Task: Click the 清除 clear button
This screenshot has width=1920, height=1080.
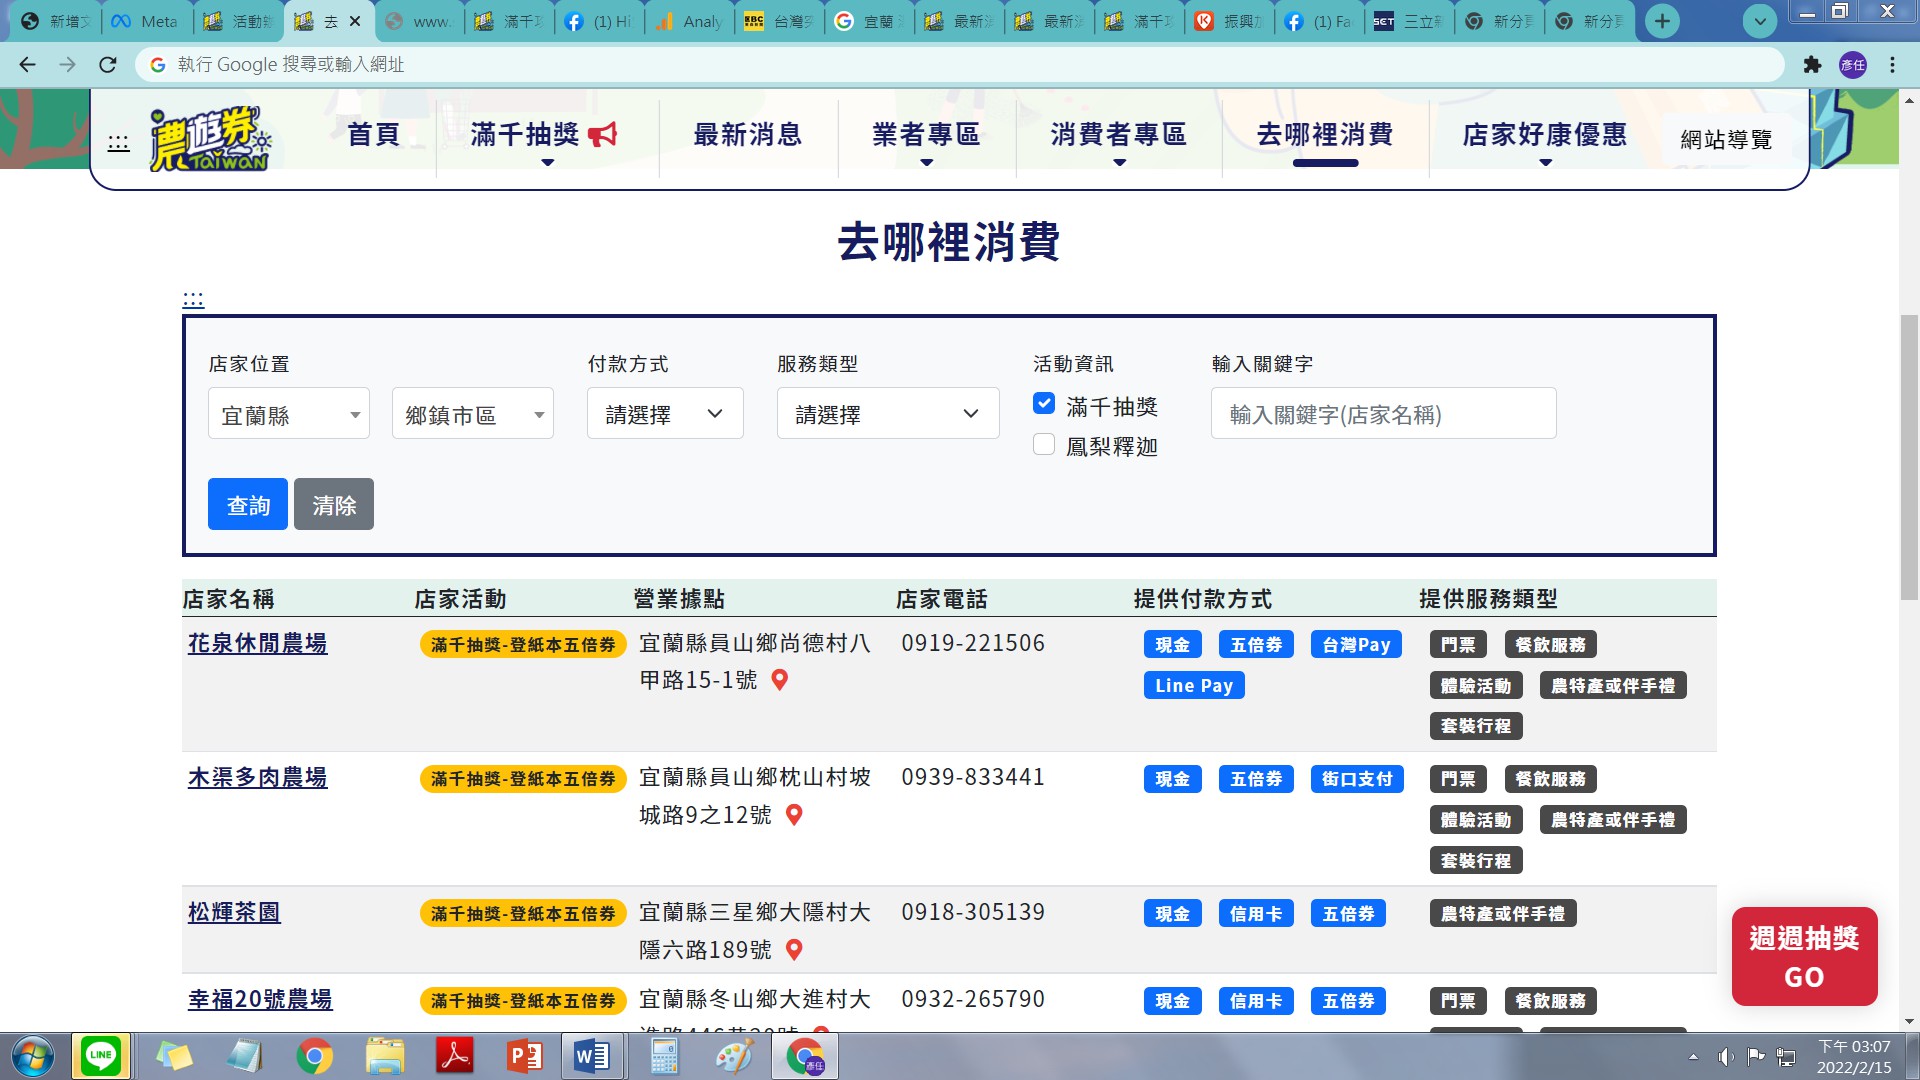Action: [334, 505]
